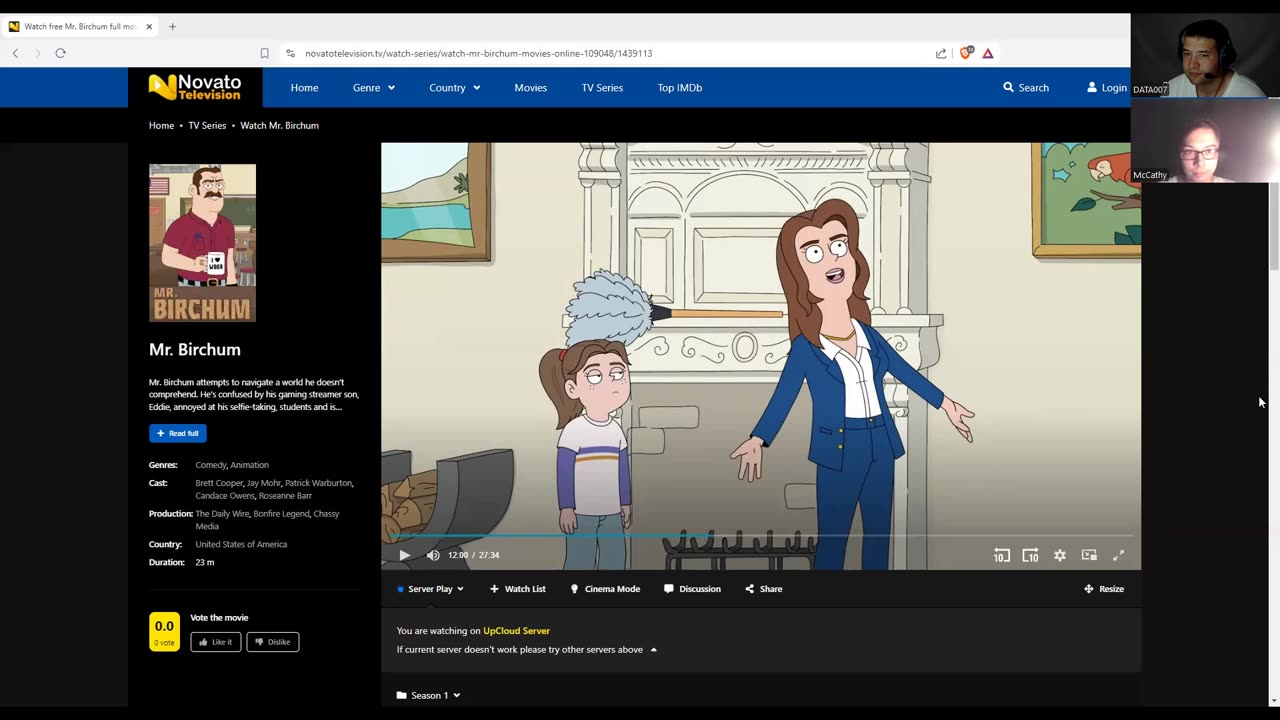Click the 0.0 vote rating badge
The height and width of the screenshot is (720, 1280).
click(164, 632)
